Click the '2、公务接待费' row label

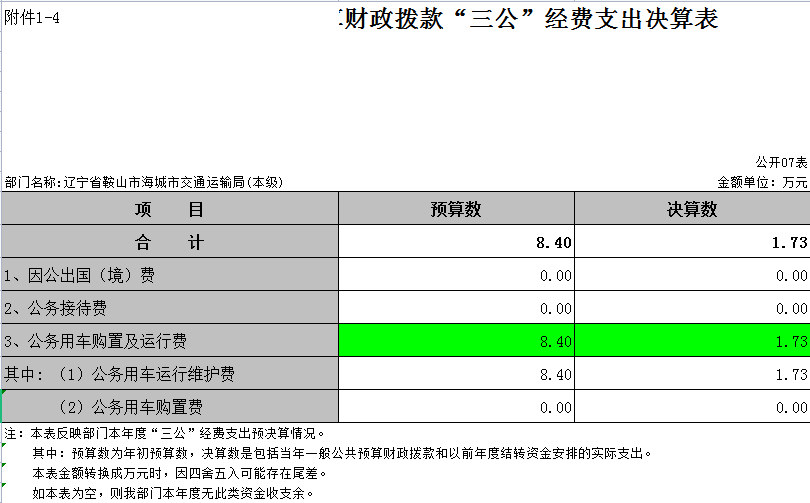170,308
